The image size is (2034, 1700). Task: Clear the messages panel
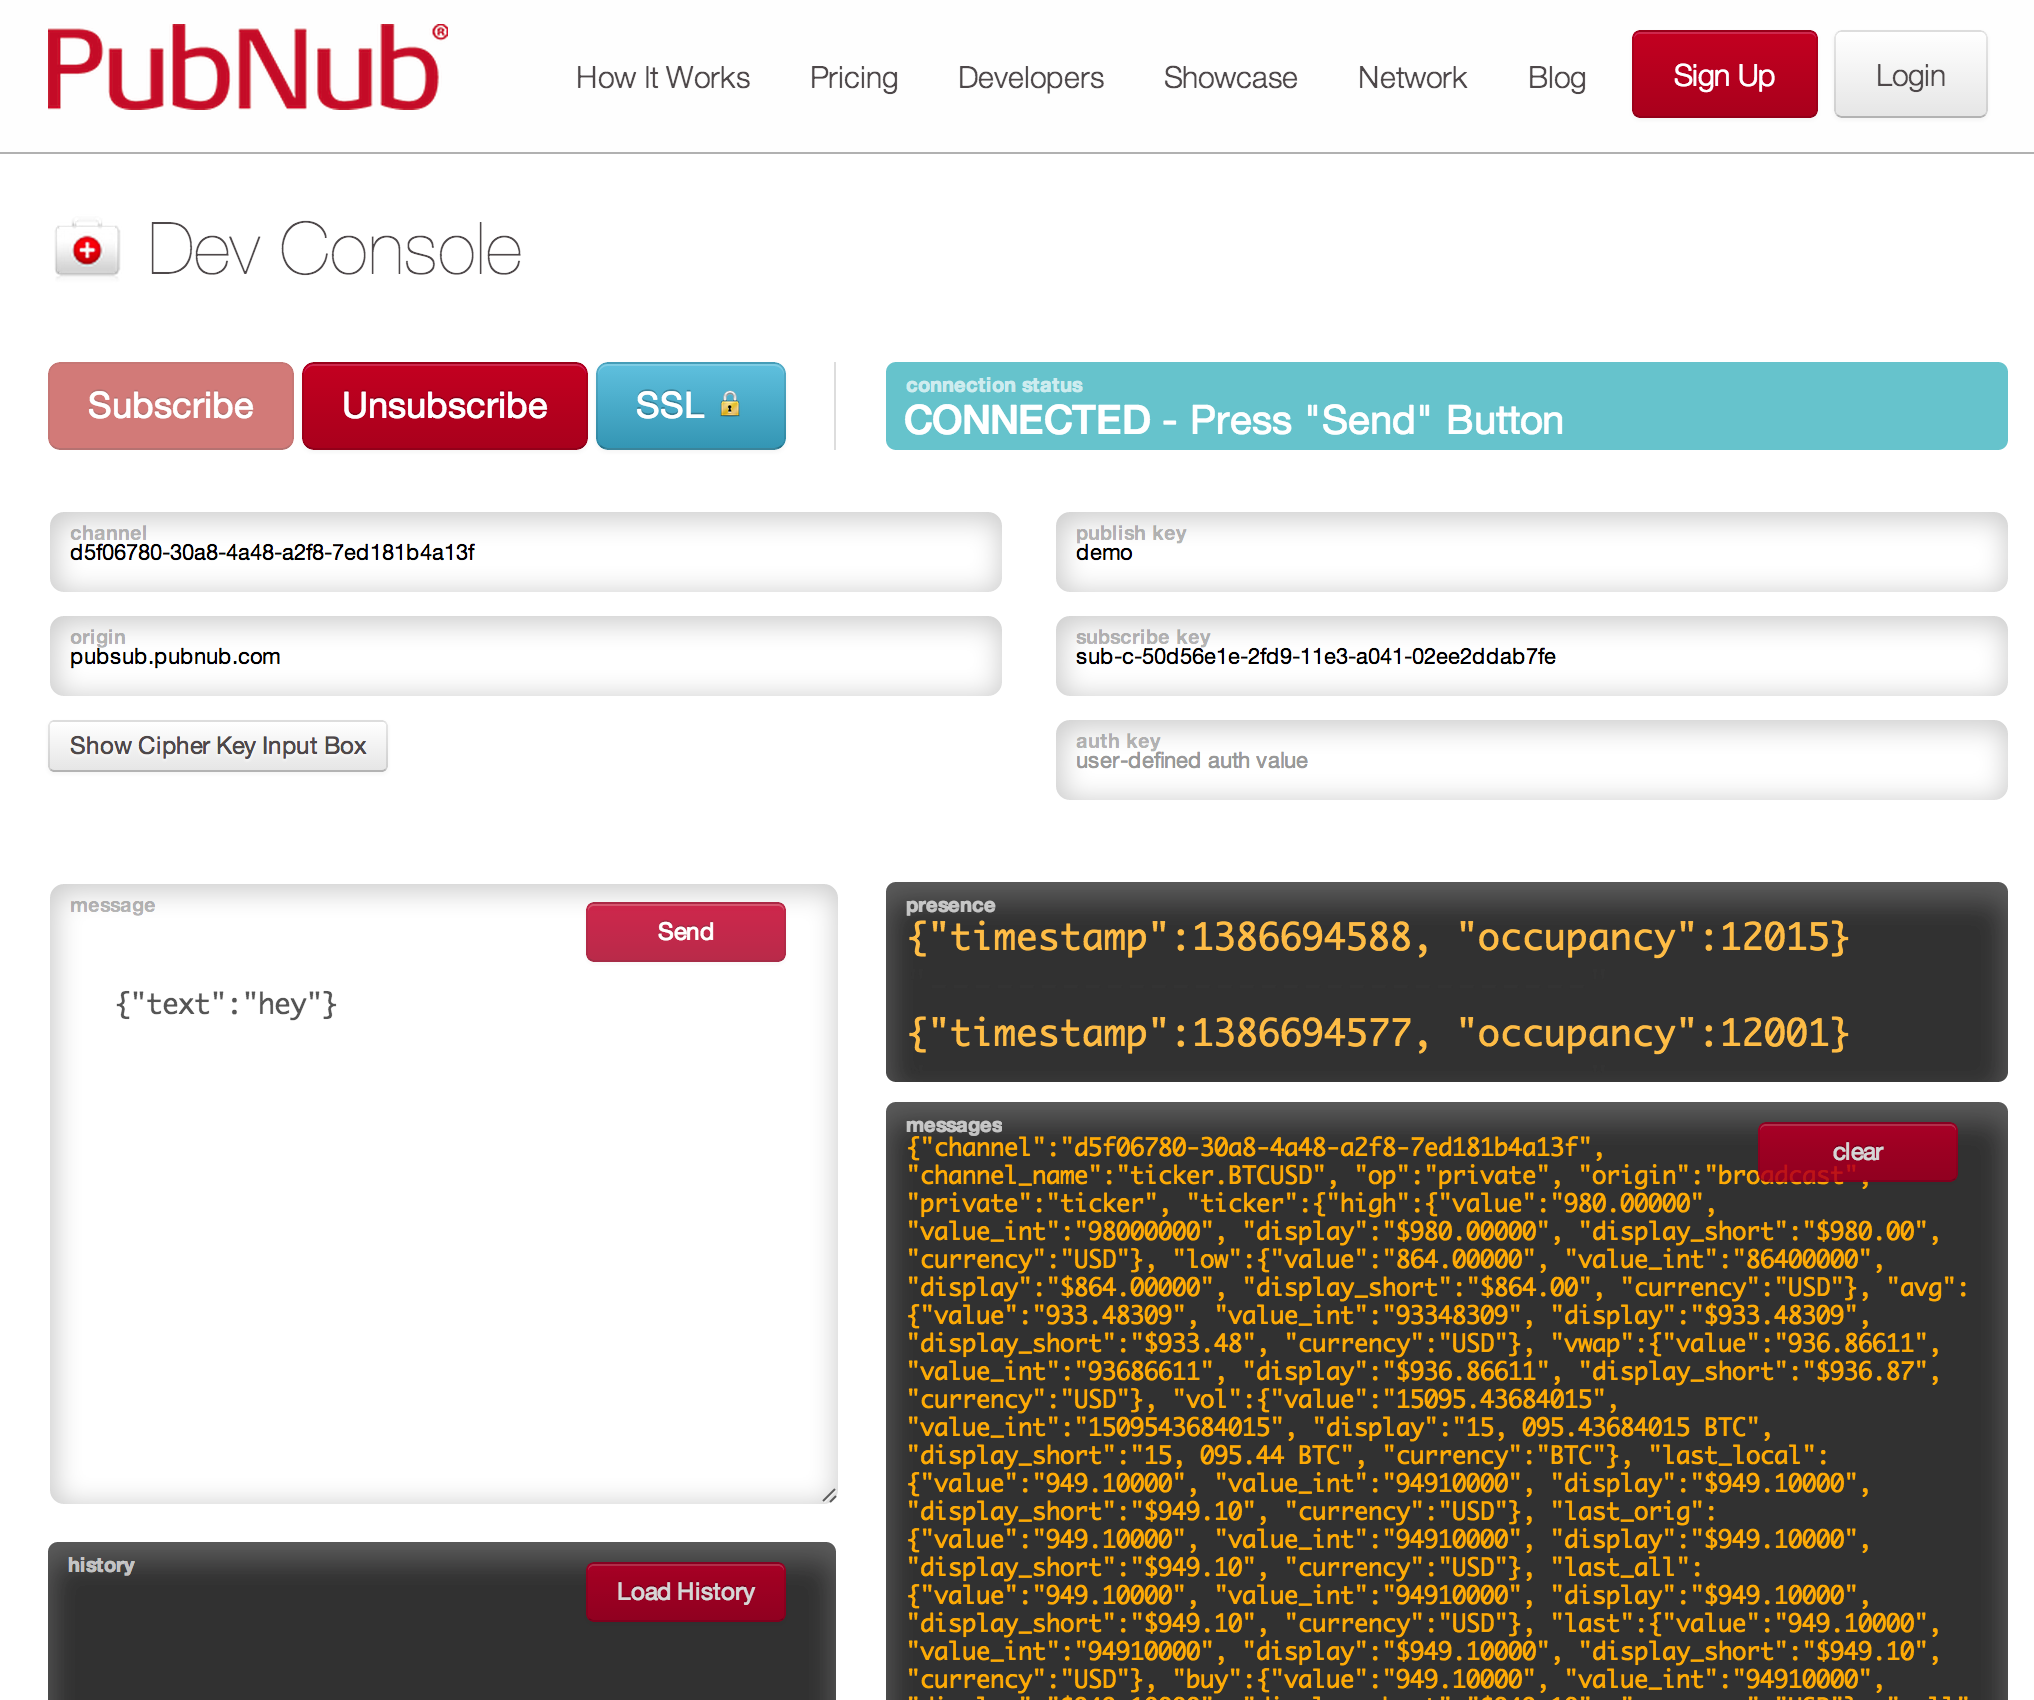point(1857,1152)
